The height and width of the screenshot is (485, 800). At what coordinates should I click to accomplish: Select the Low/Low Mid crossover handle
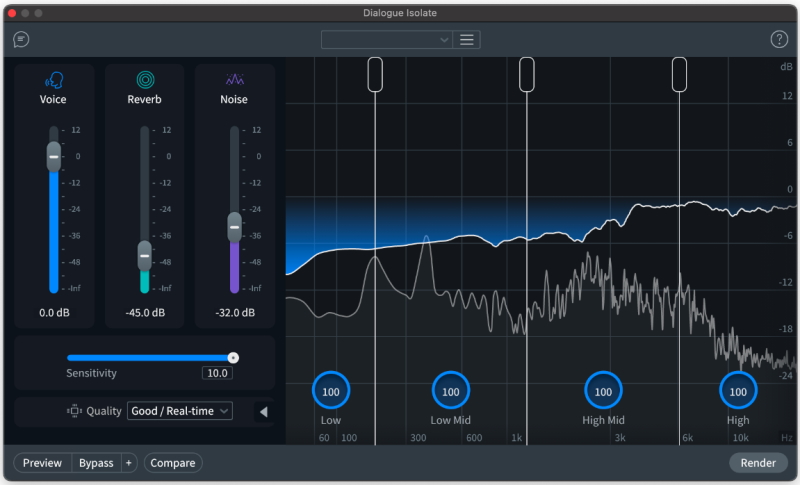coord(375,74)
